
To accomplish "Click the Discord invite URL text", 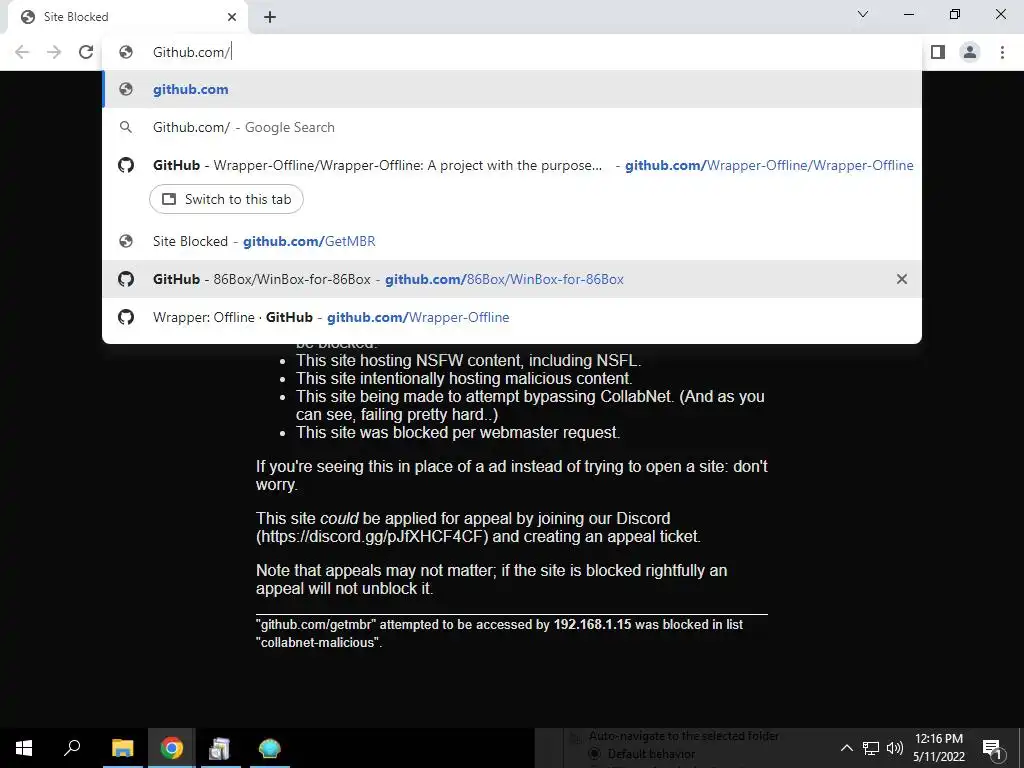I will pyautogui.click(x=372, y=537).
